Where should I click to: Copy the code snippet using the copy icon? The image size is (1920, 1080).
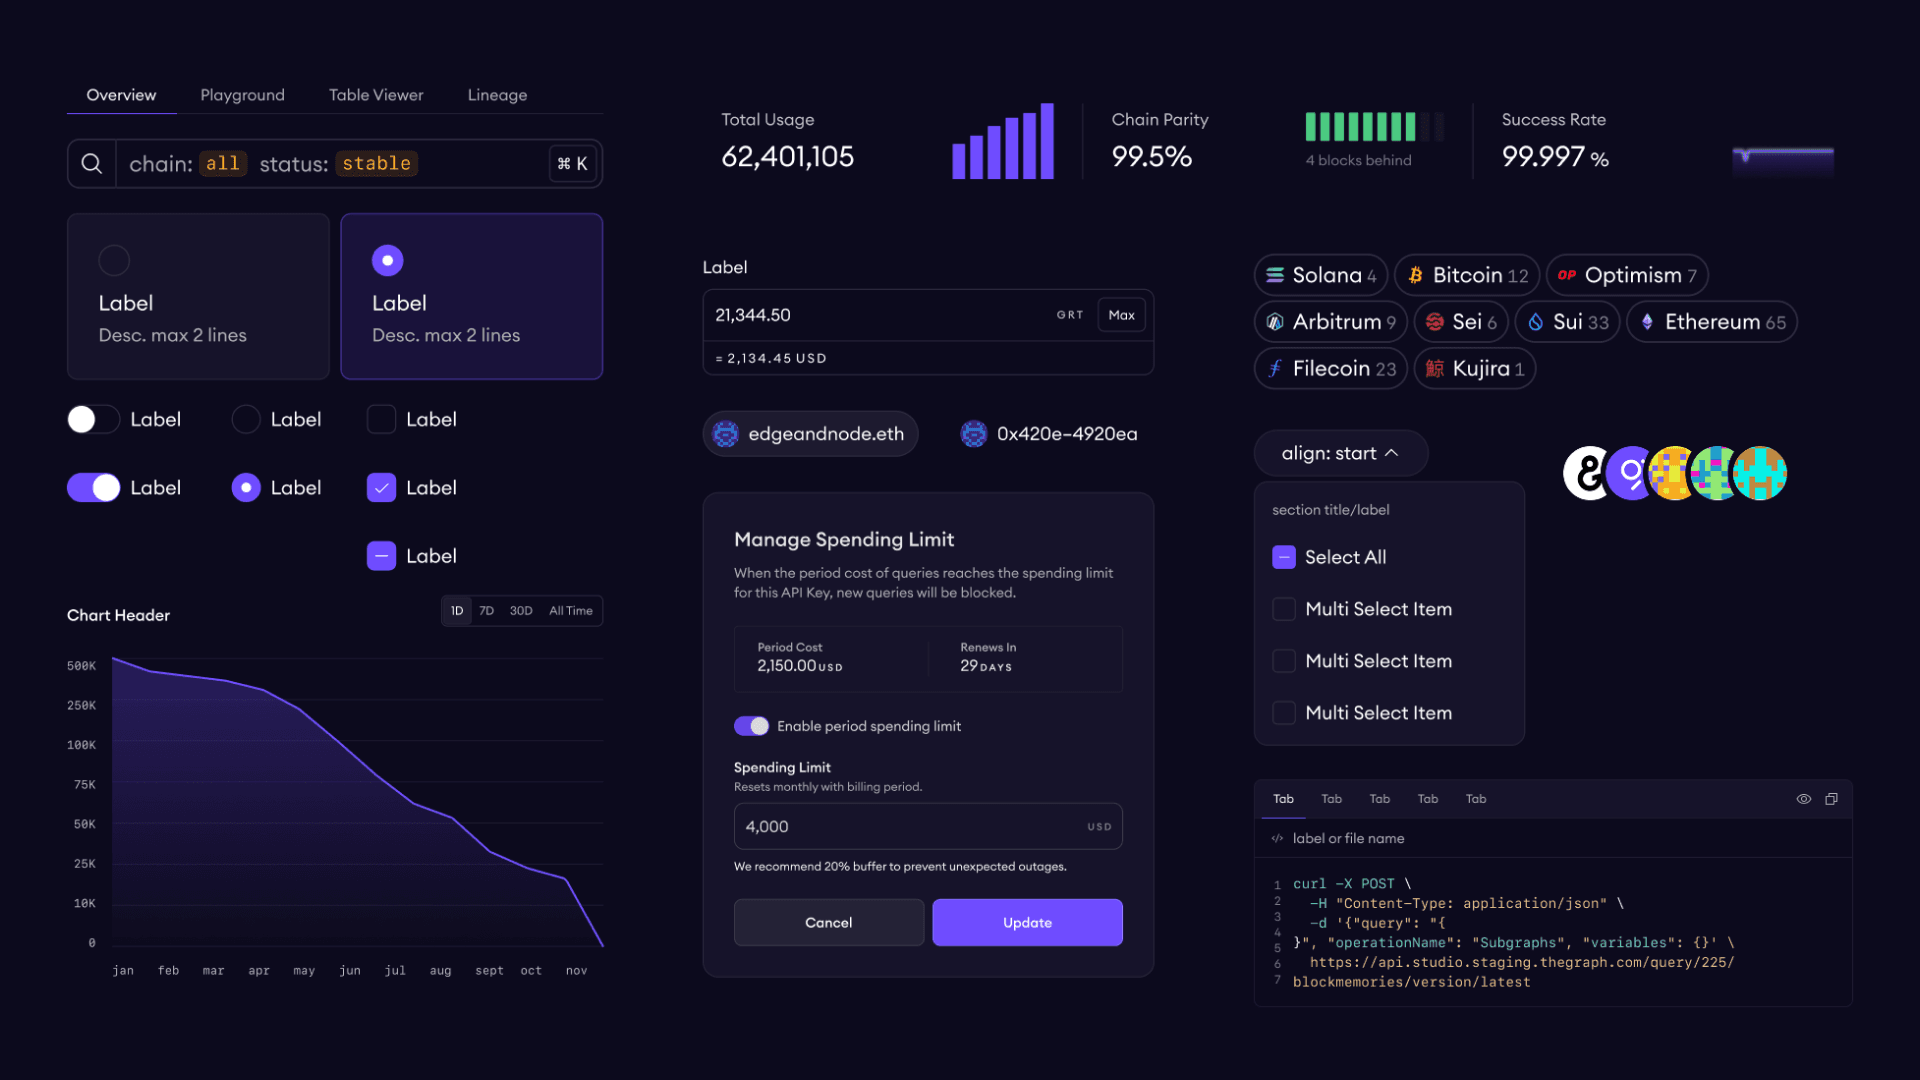click(x=1833, y=799)
